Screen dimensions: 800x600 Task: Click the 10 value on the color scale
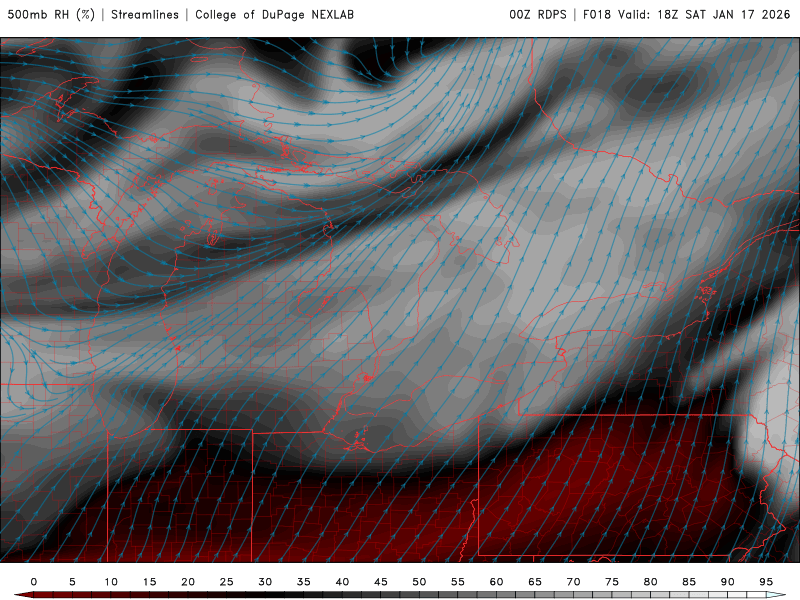click(x=111, y=582)
